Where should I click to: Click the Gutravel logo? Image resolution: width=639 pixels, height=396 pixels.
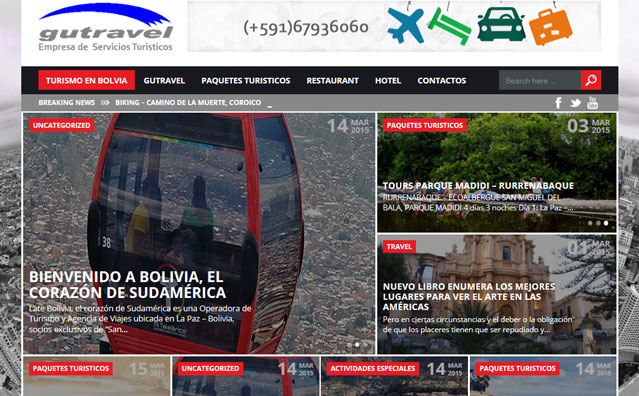click(106, 27)
